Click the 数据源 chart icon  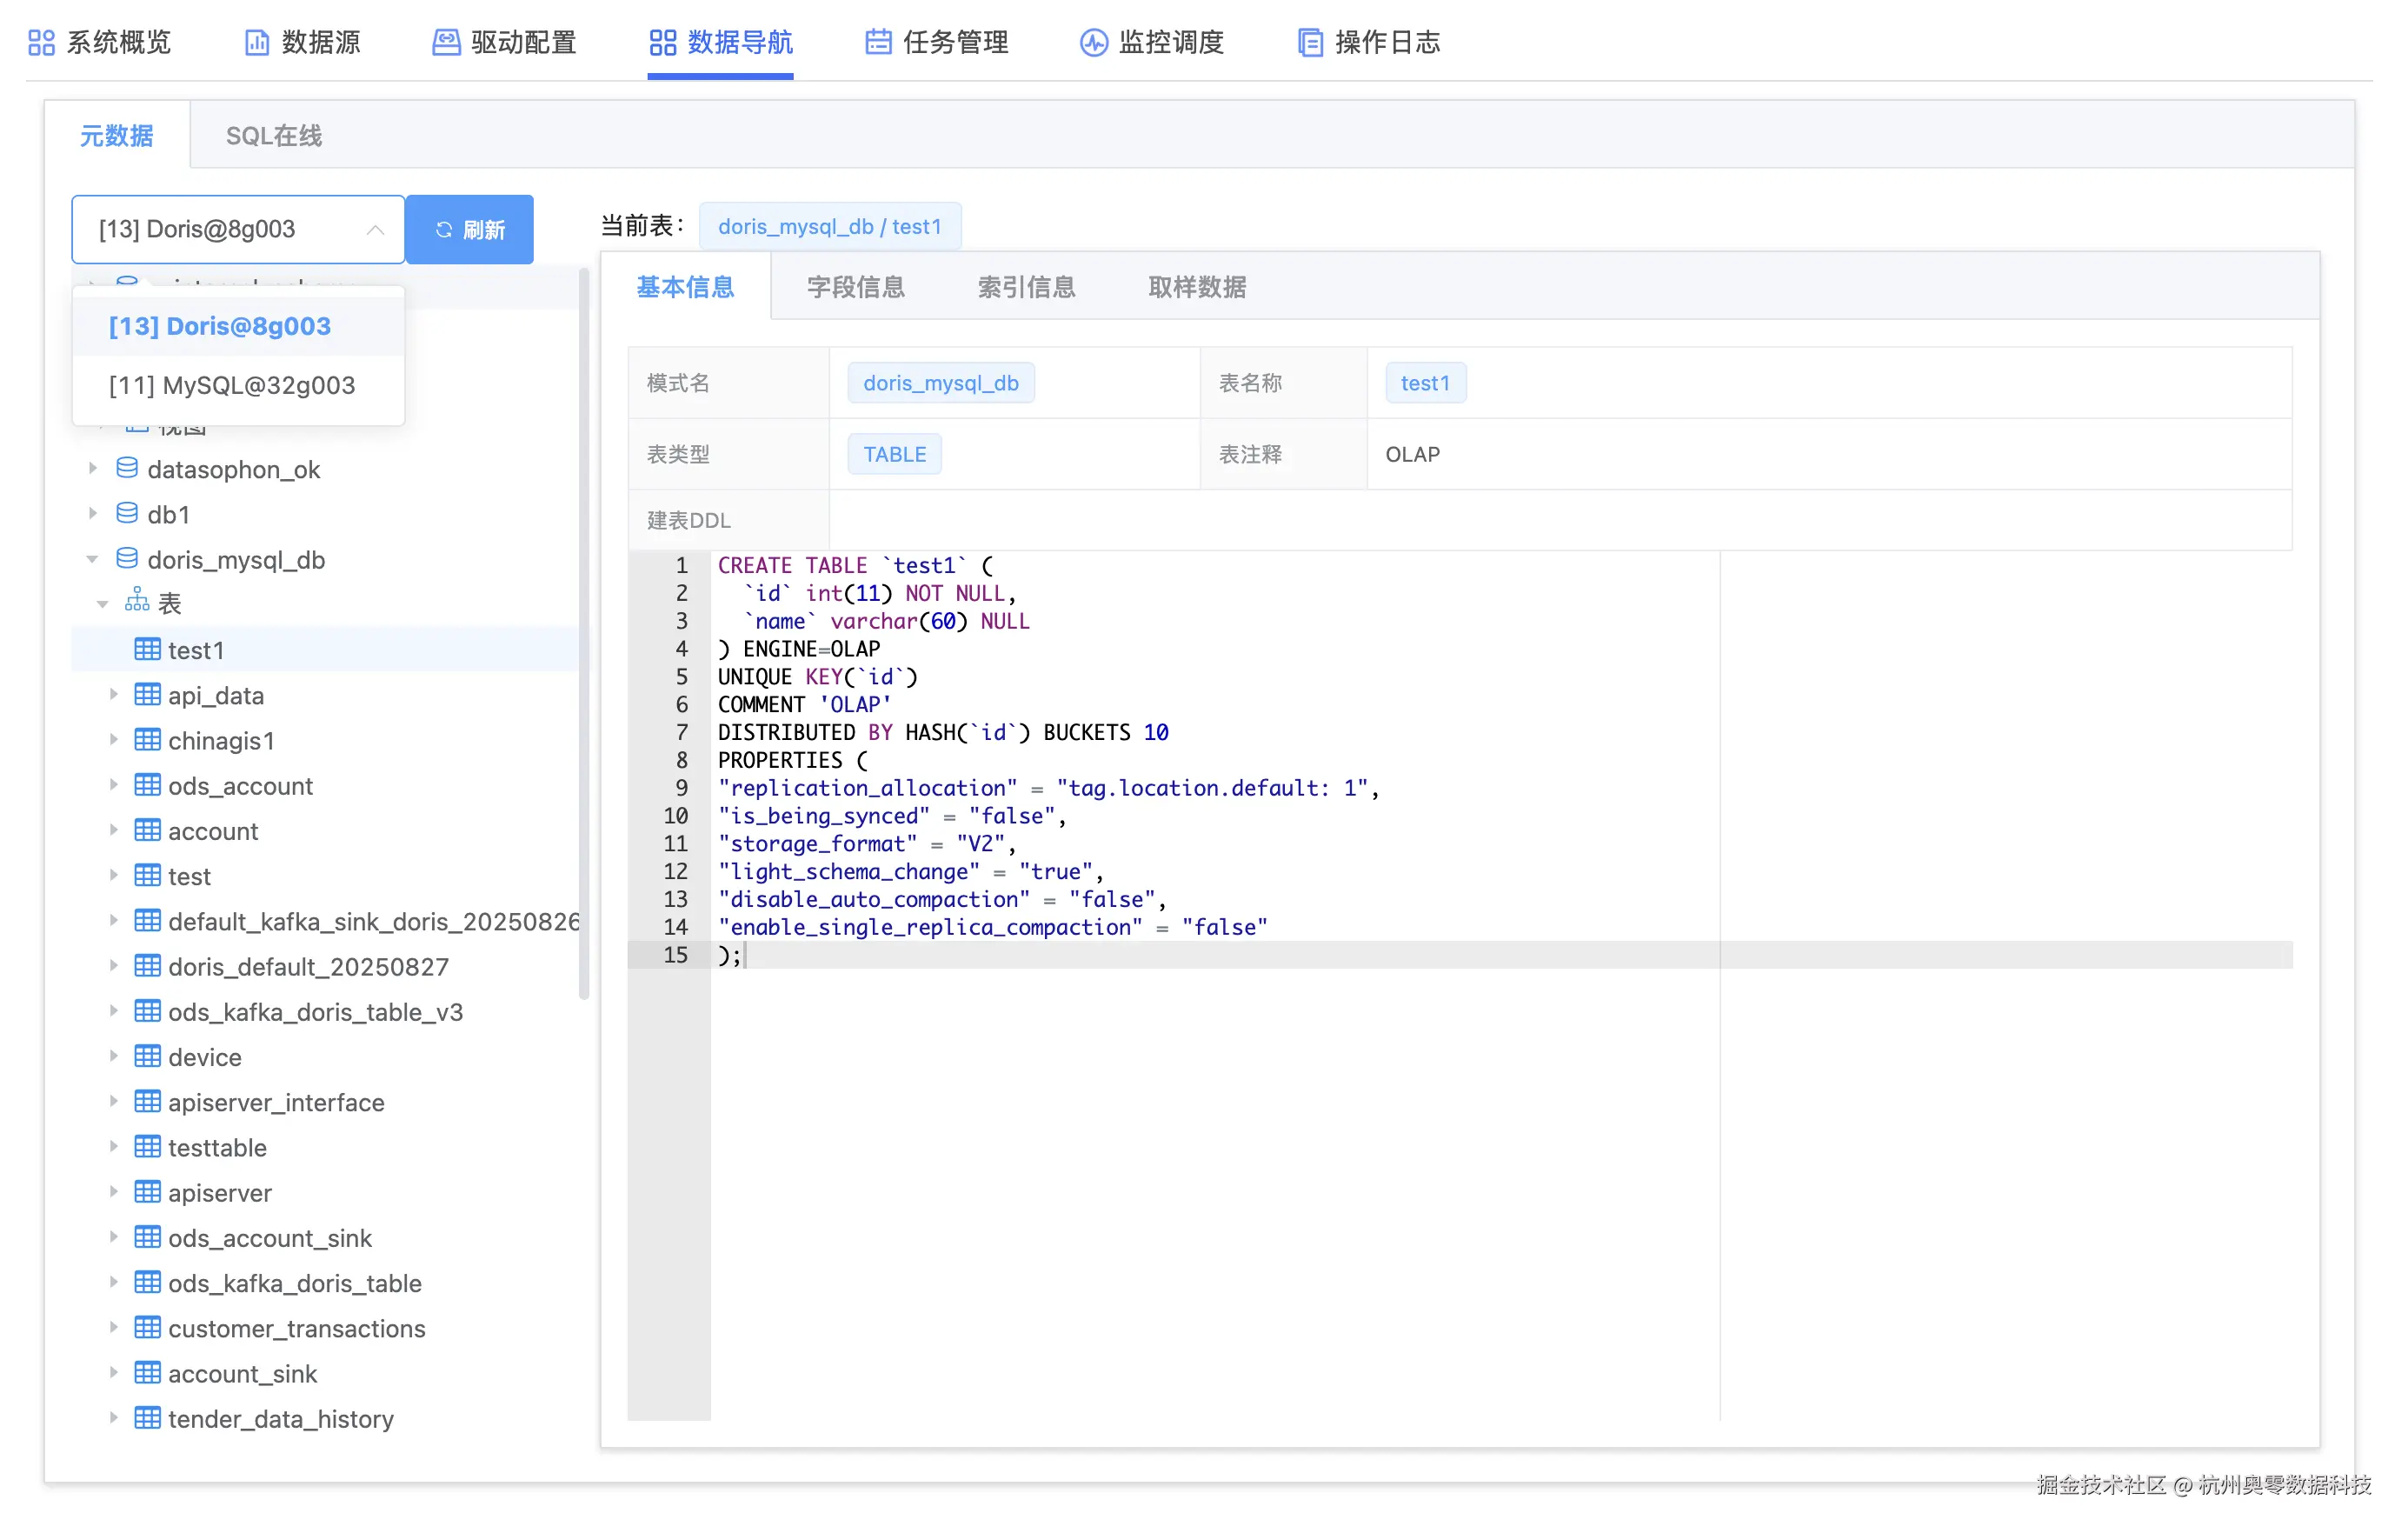point(257,42)
